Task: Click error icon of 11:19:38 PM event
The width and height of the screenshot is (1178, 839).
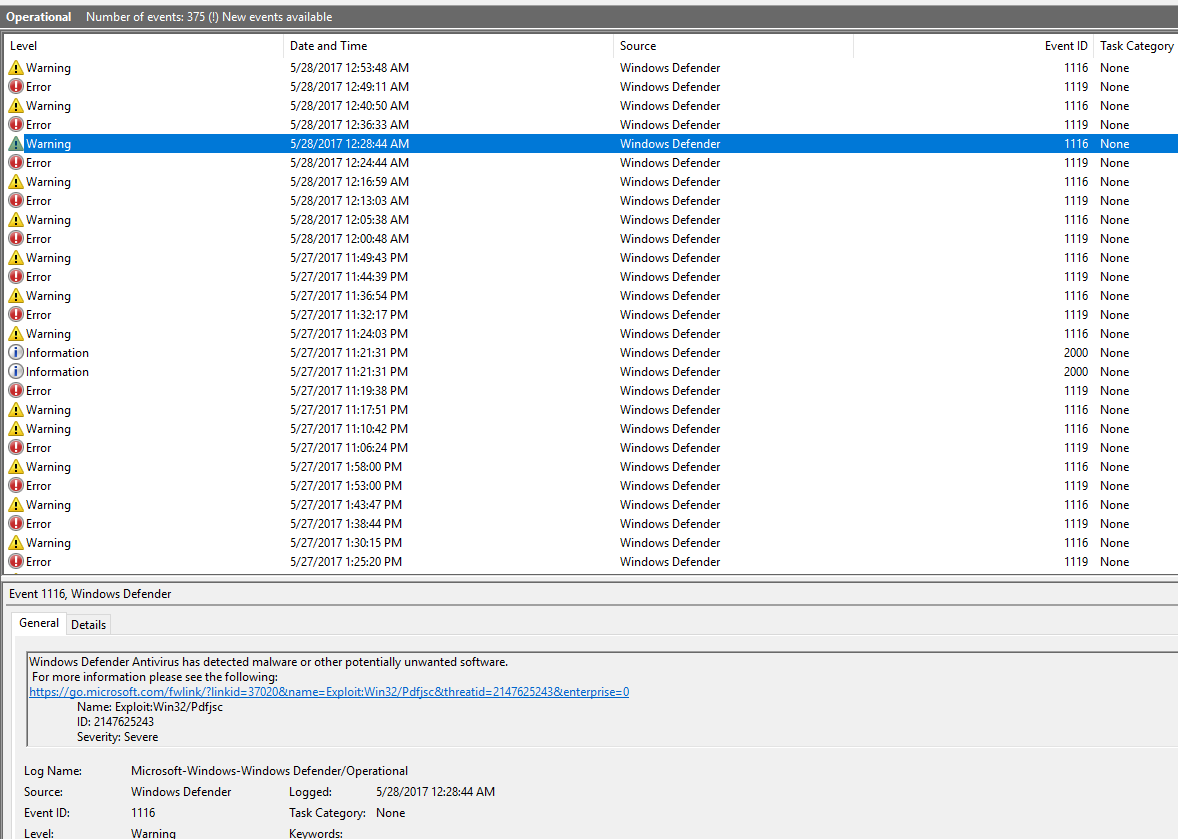Action: (x=16, y=391)
